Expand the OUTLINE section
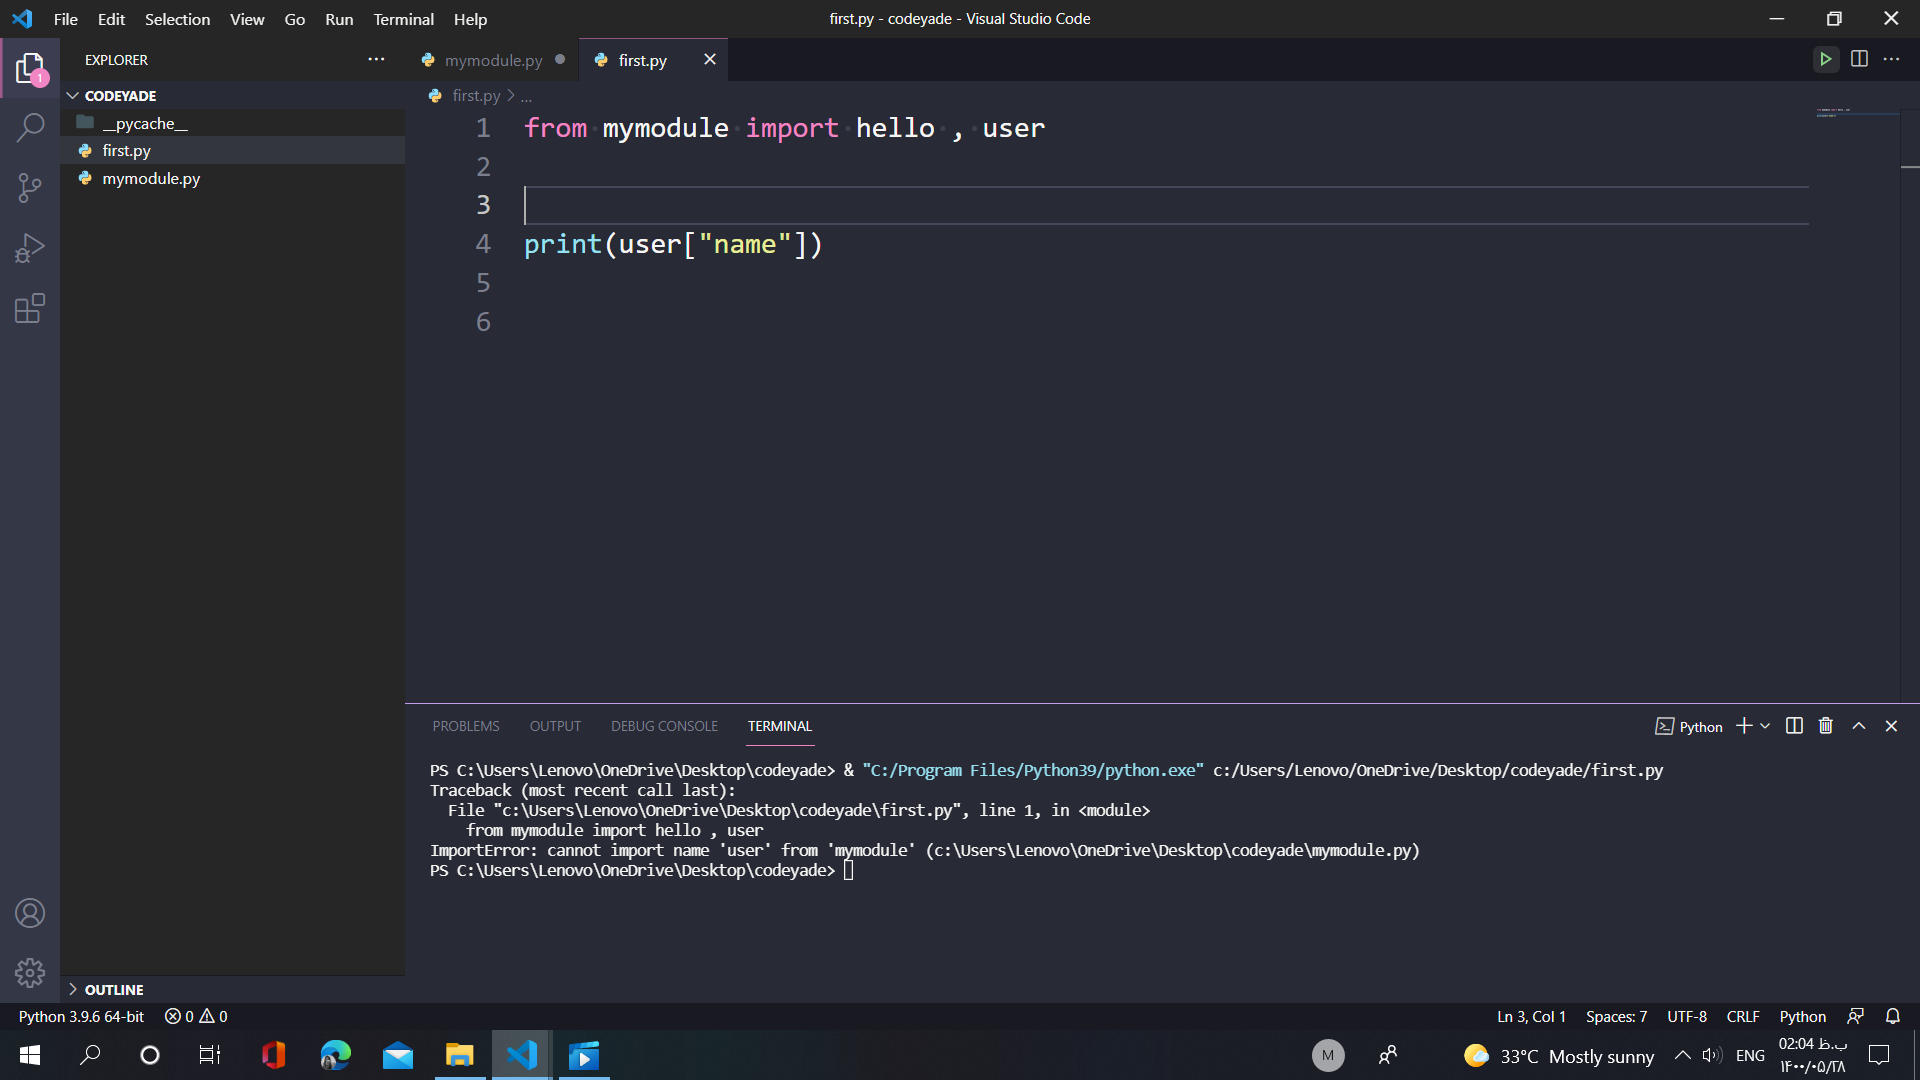1920x1080 pixels. click(234, 989)
